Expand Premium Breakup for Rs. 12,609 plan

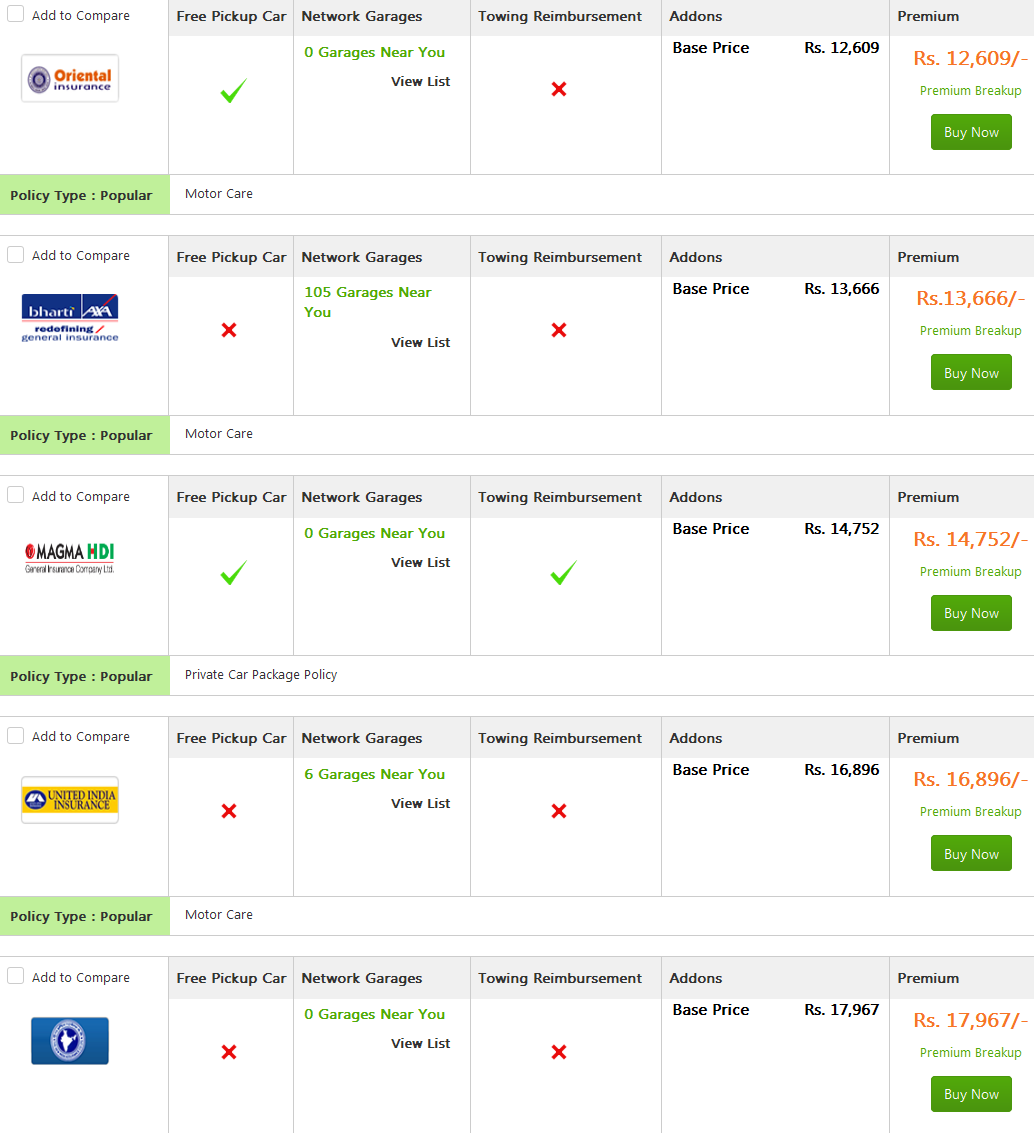tap(970, 91)
